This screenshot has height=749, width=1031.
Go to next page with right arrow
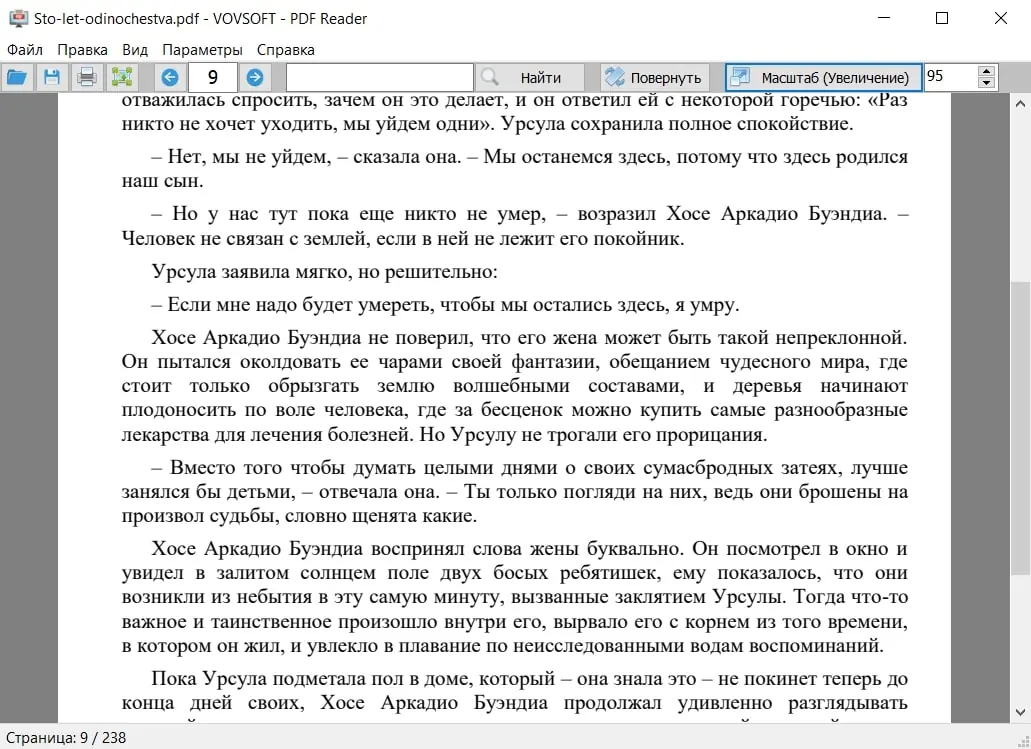tap(255, 78)
